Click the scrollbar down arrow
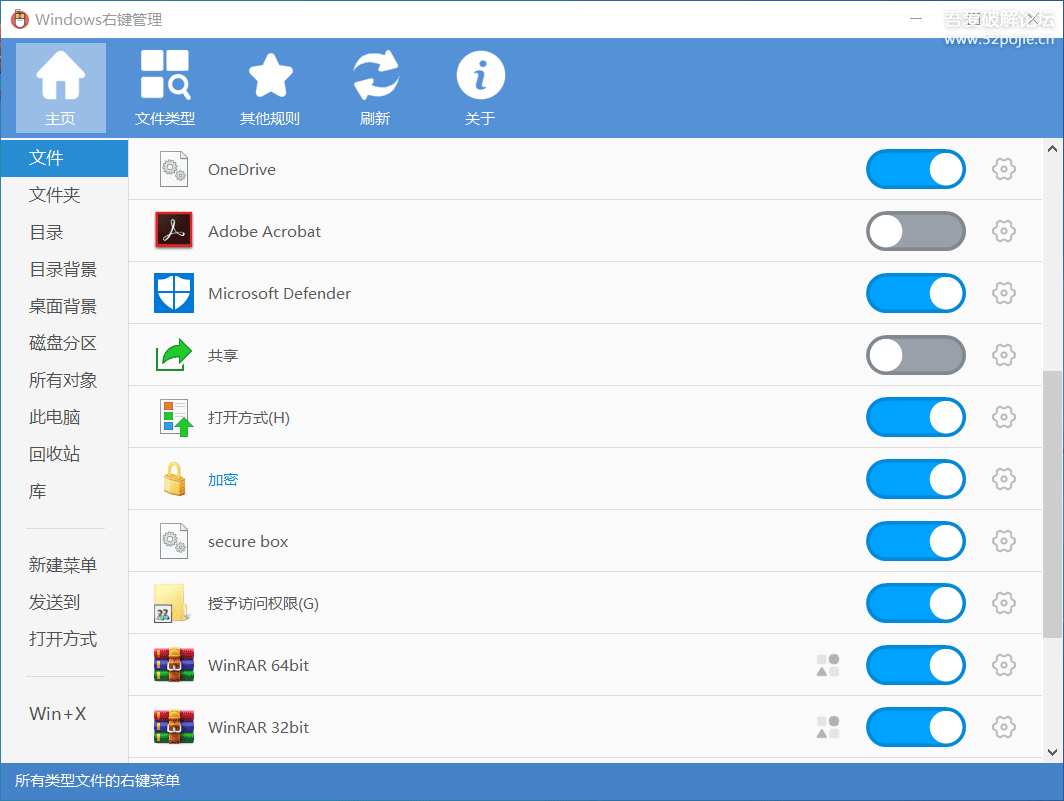The width and height of the screenshot is (1064, 801). click(x=1052, y=751)
